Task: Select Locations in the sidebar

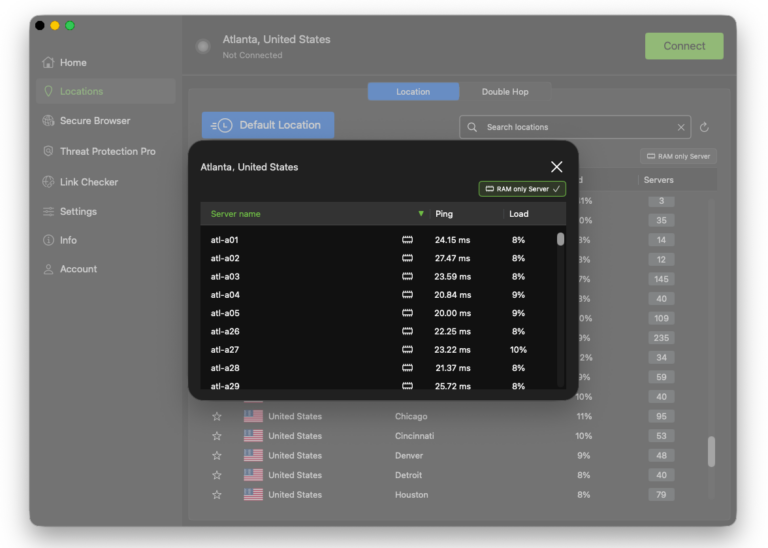Action: (x=105, y=91)
